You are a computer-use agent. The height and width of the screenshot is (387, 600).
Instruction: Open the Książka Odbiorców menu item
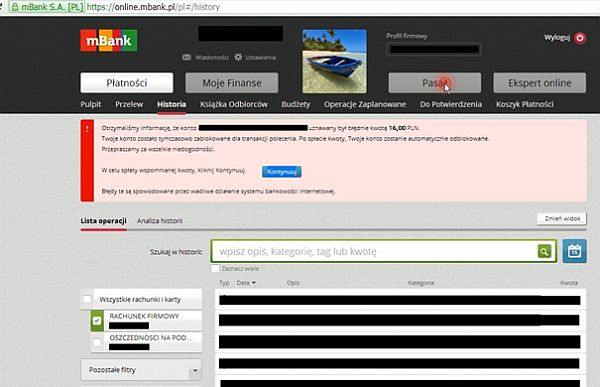click(x=234, y=104)
